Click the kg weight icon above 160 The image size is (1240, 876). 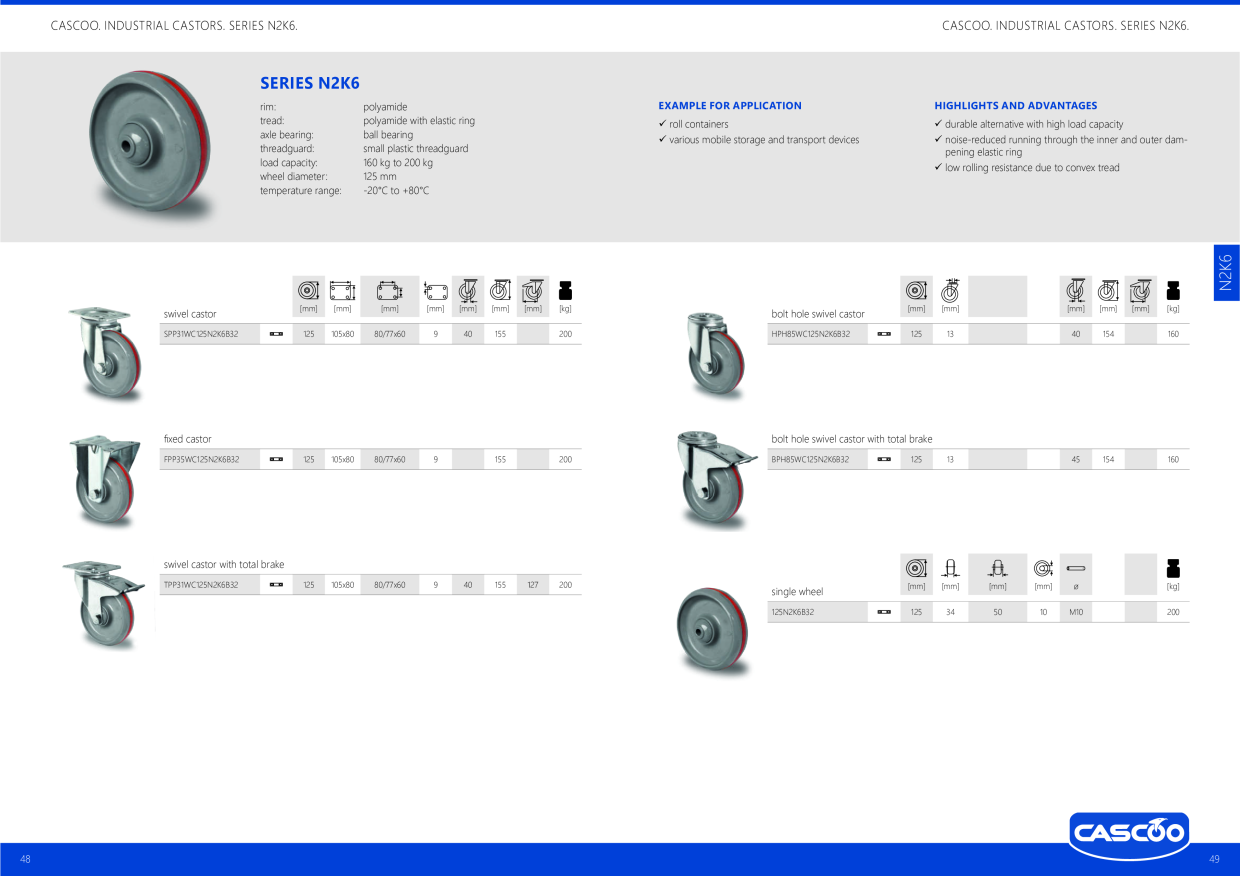pos(1173,290)
